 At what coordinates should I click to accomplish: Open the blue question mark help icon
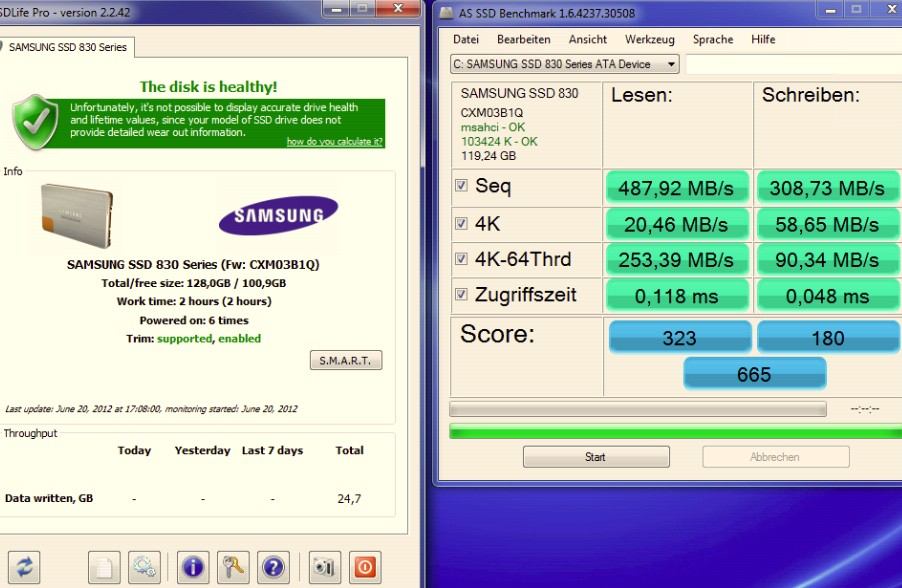(273, 567)
